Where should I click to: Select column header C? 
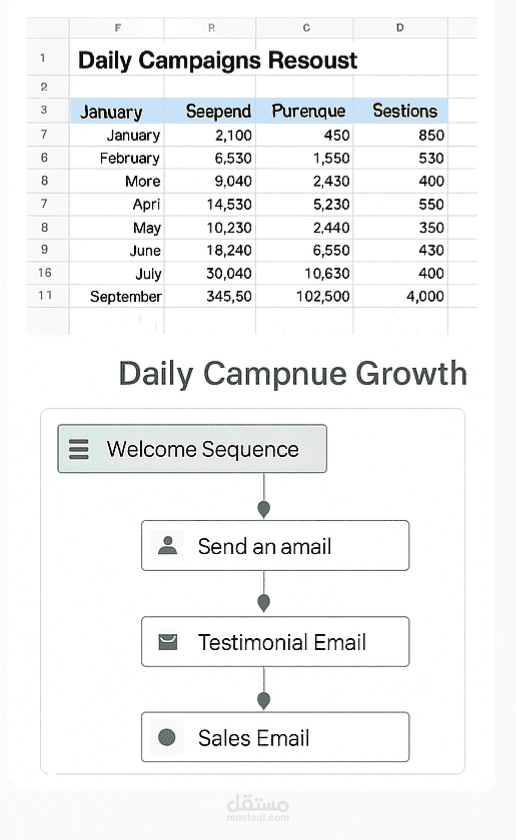coord(305,28)
